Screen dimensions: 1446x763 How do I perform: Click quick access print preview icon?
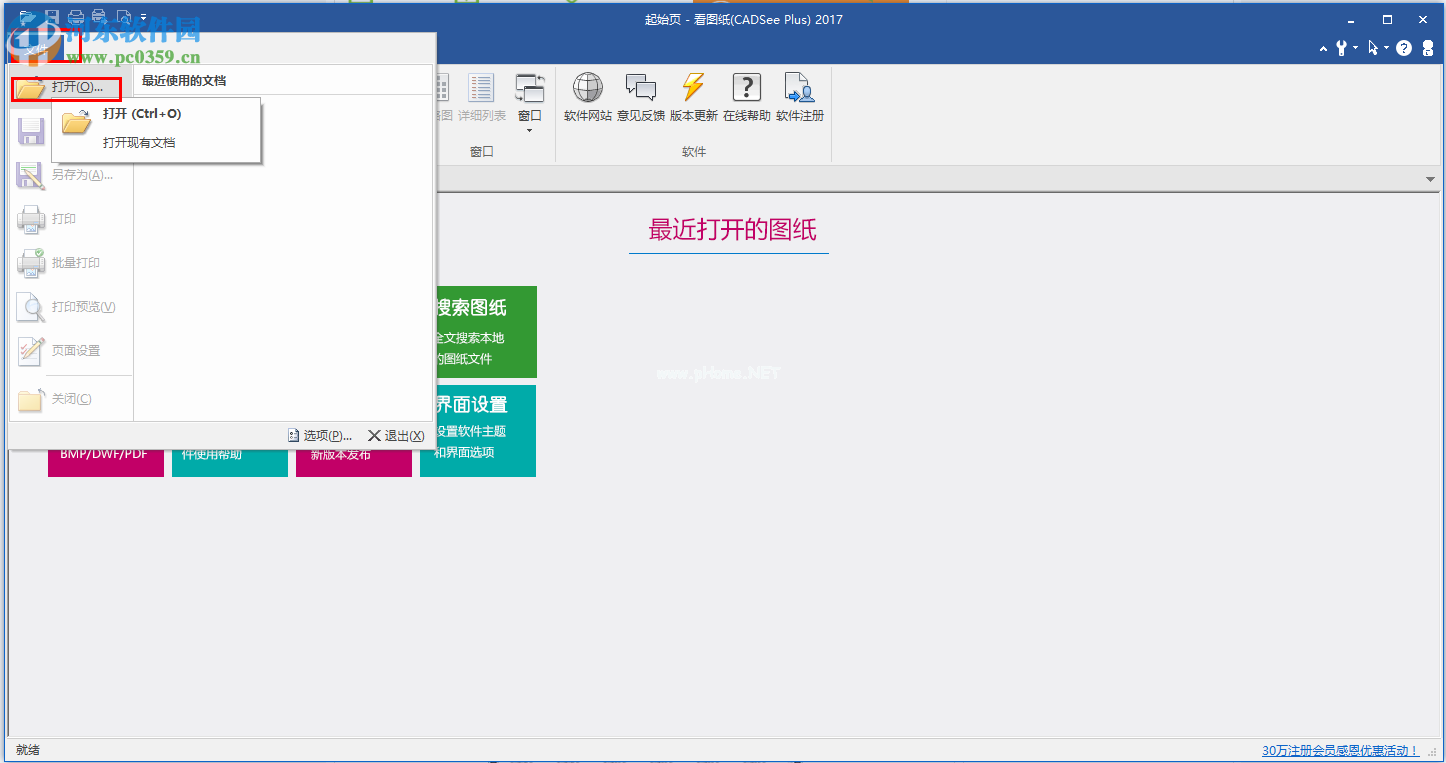click(x=124, y=17)
